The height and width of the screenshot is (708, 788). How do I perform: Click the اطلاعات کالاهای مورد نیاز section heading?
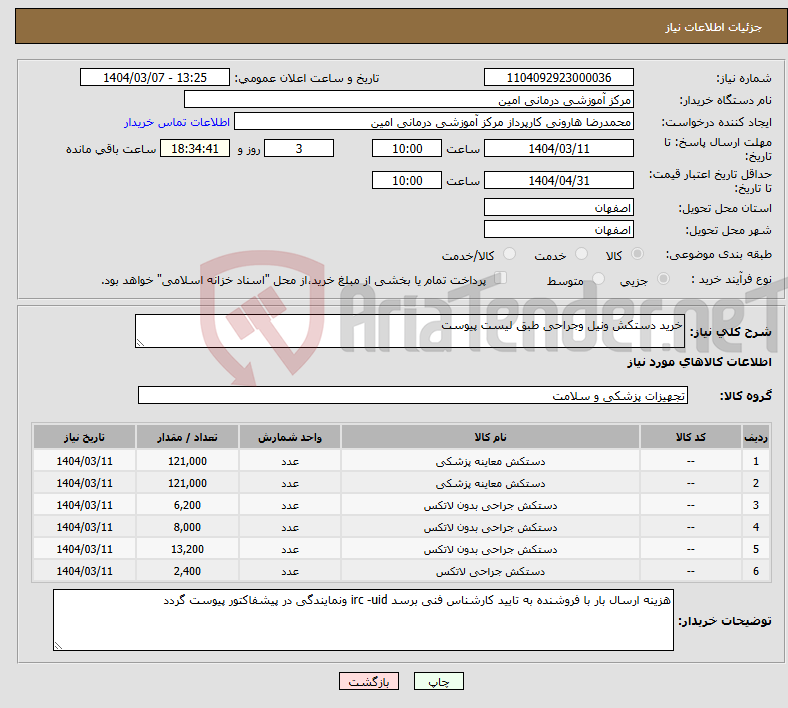coord(699,362)
